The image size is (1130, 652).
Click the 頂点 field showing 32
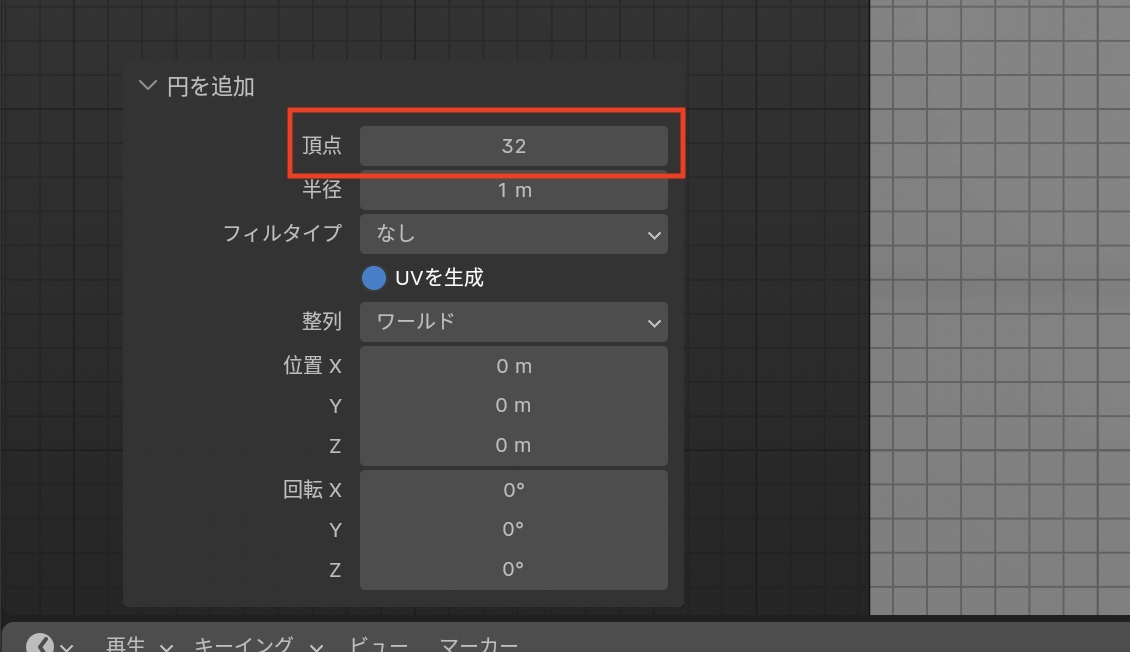(x=513, y=146)
